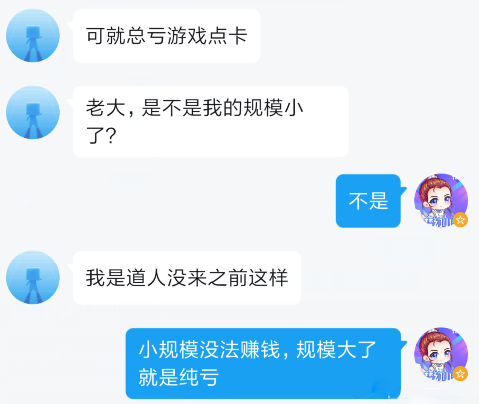Screen dimensions: 479x404
Task: Click the words 之前这样 in white bubble
Action: (x=248, y=278)
